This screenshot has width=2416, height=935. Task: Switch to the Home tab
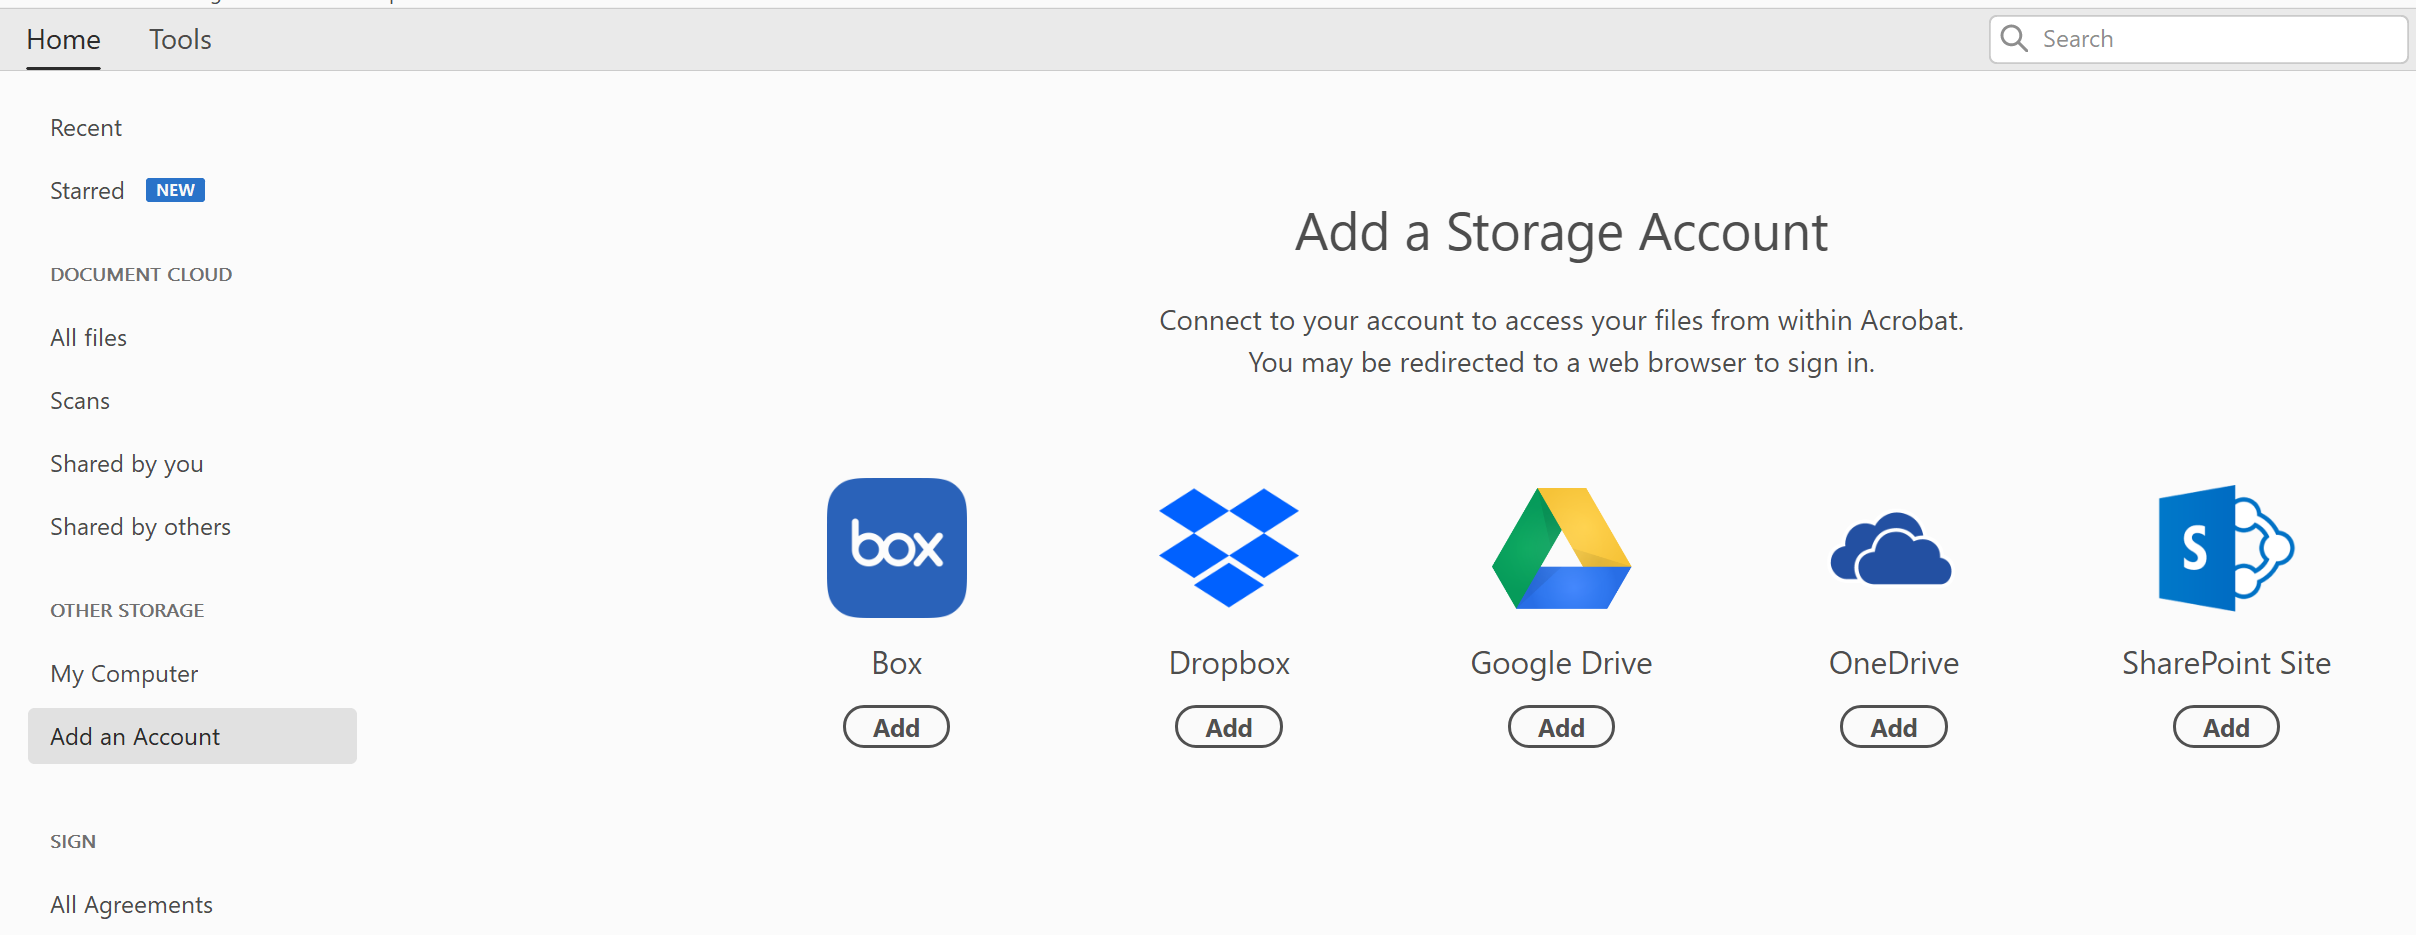[x=63, y=39]
